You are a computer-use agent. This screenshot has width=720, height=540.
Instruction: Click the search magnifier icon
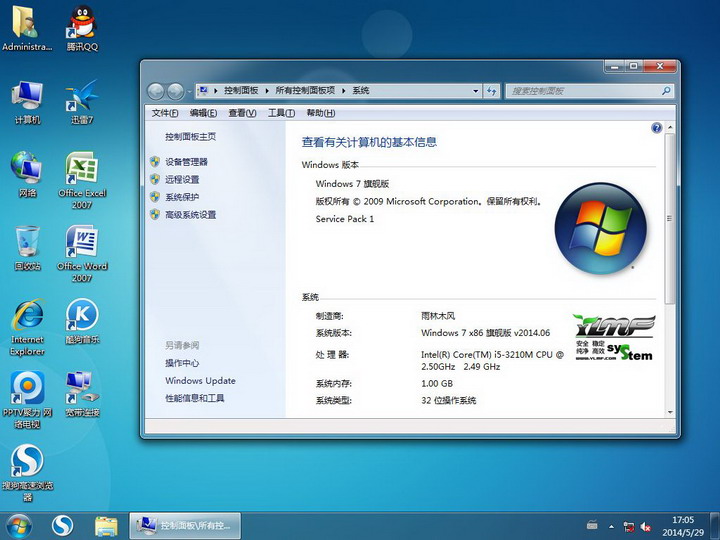tap(666, 91)
